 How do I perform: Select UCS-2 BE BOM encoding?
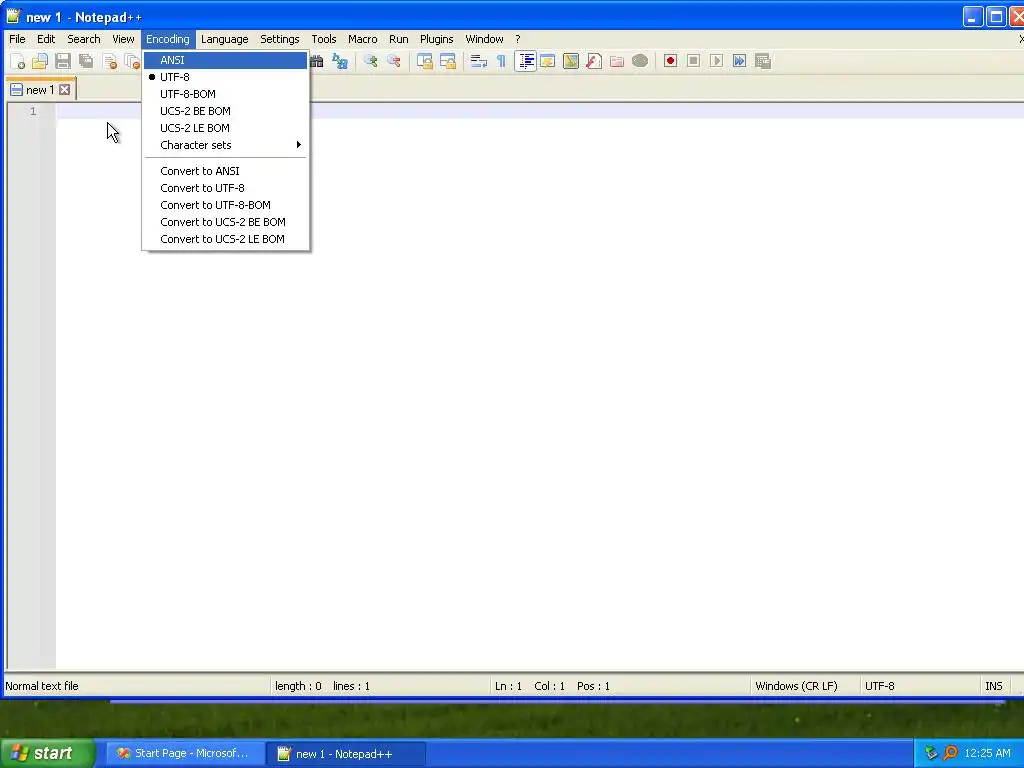point(225,111)
